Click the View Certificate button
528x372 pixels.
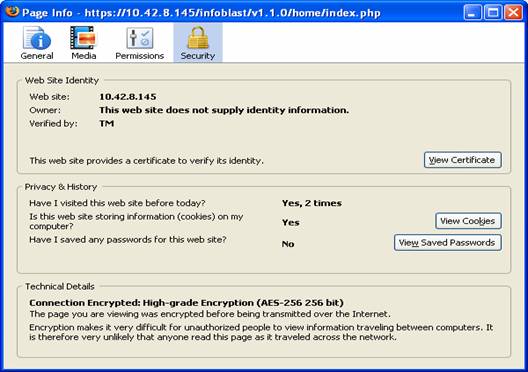[463, 160]
